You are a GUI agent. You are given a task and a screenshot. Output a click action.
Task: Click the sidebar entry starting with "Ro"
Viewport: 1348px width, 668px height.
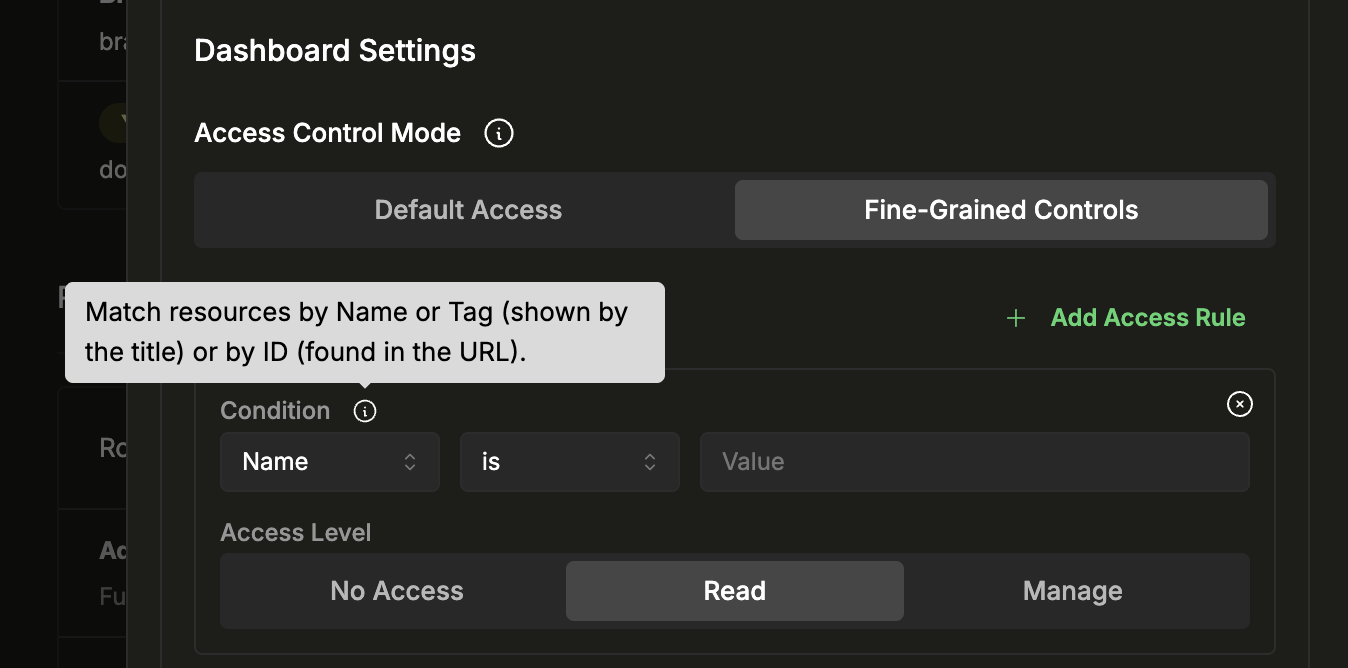coord(112,448)
